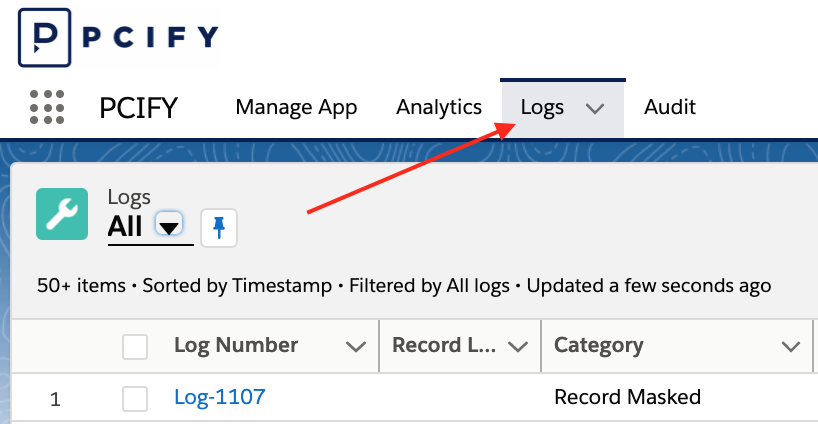
Task: Click the Logs object label above All
Action: point(129,197)
